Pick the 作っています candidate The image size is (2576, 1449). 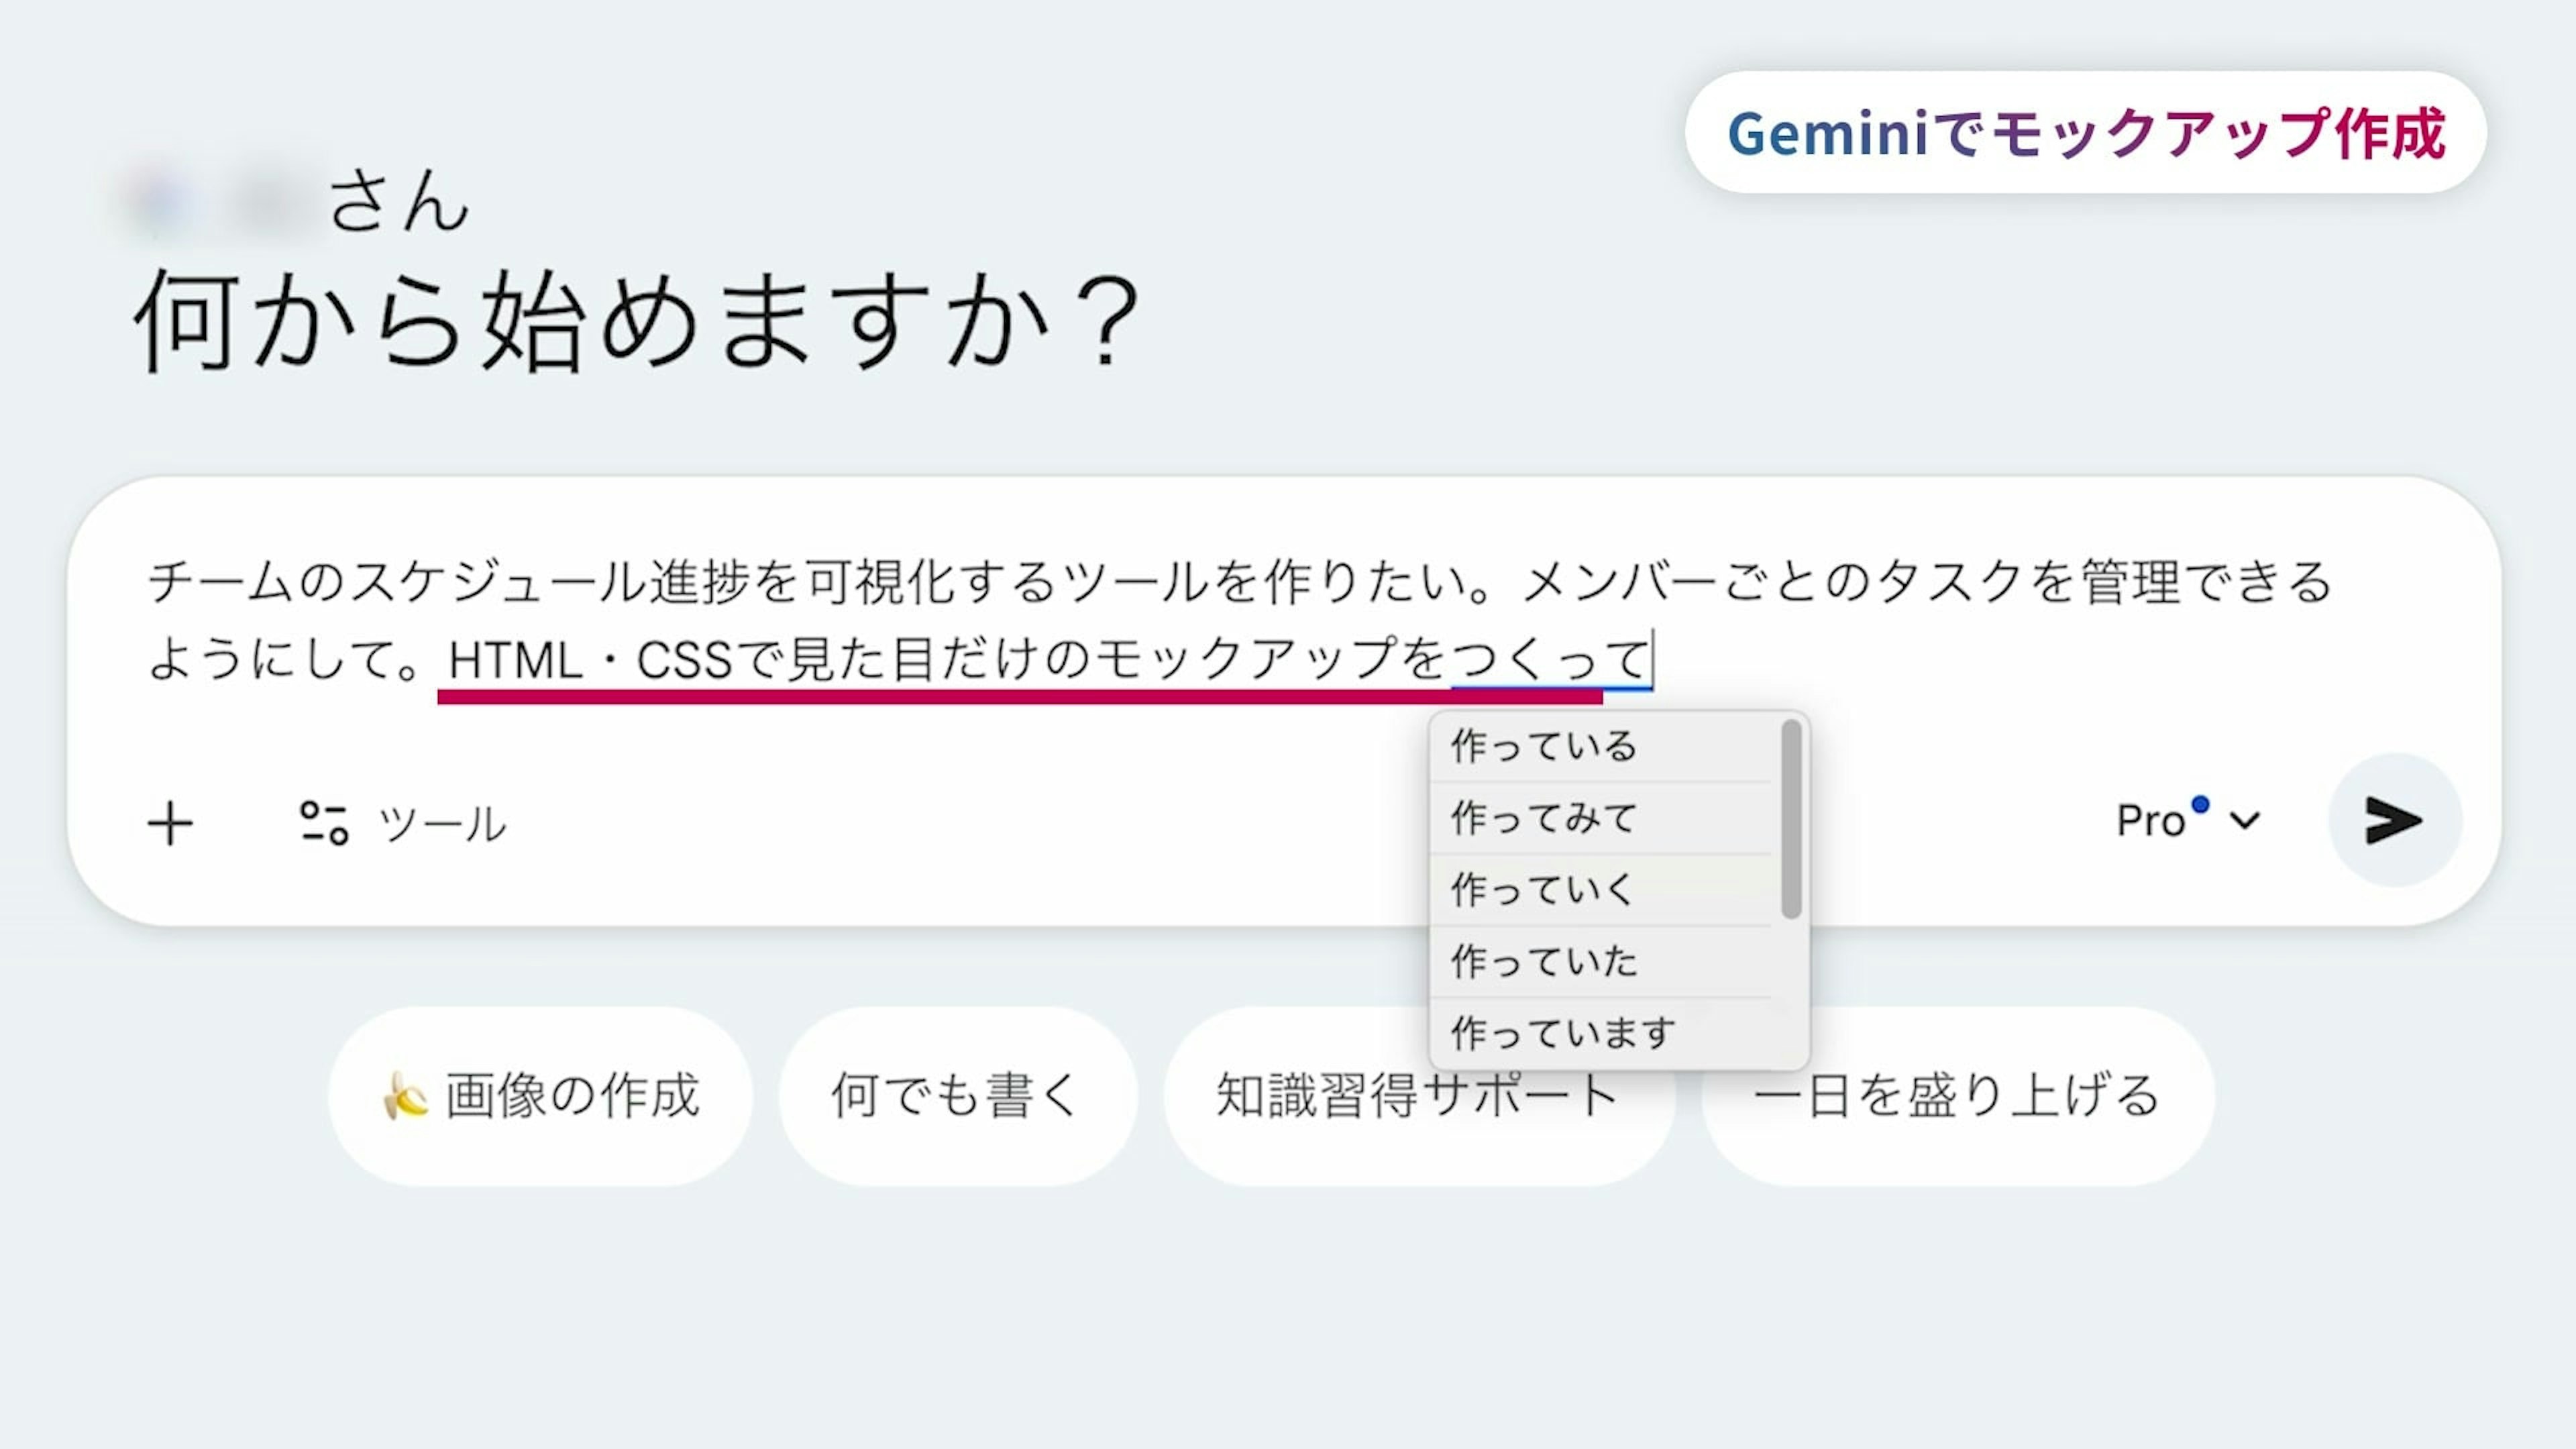[x=1563, y=1033]
